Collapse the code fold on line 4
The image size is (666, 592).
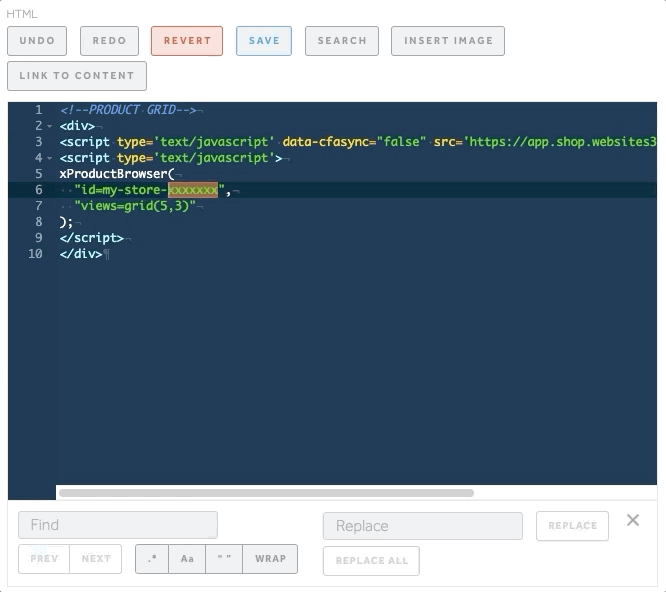[50, 158]
